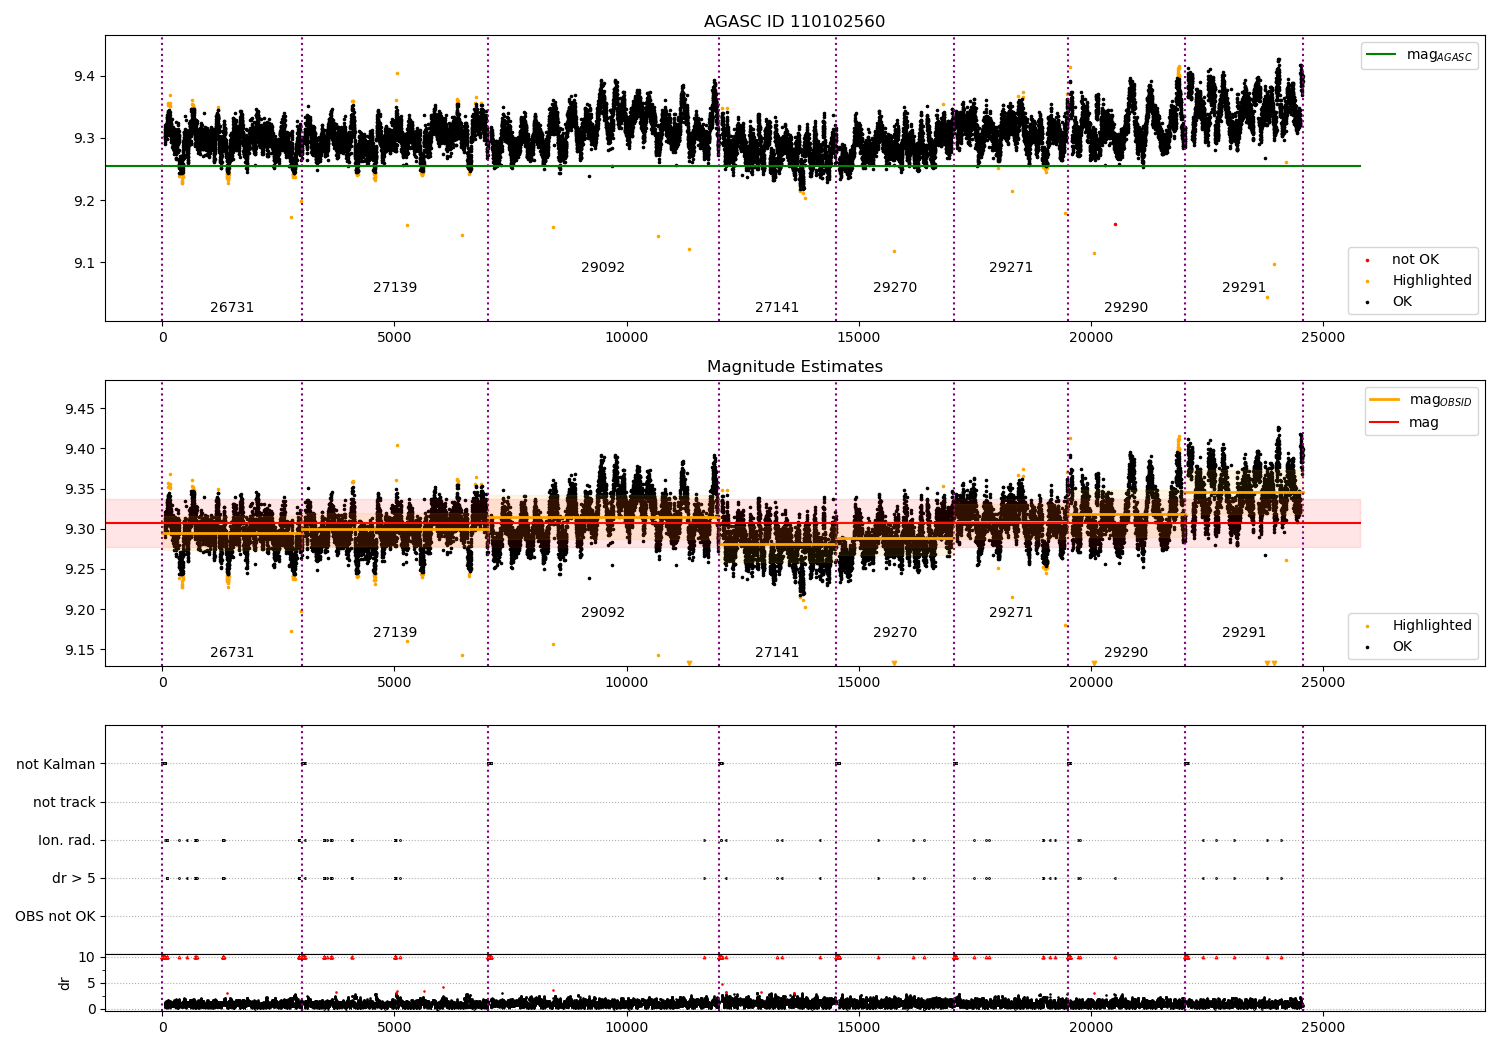Click 29271 label in Magnitude Estimates plot
The height and width of the screenshot is (1050, 1500).
coord(1011,613)
